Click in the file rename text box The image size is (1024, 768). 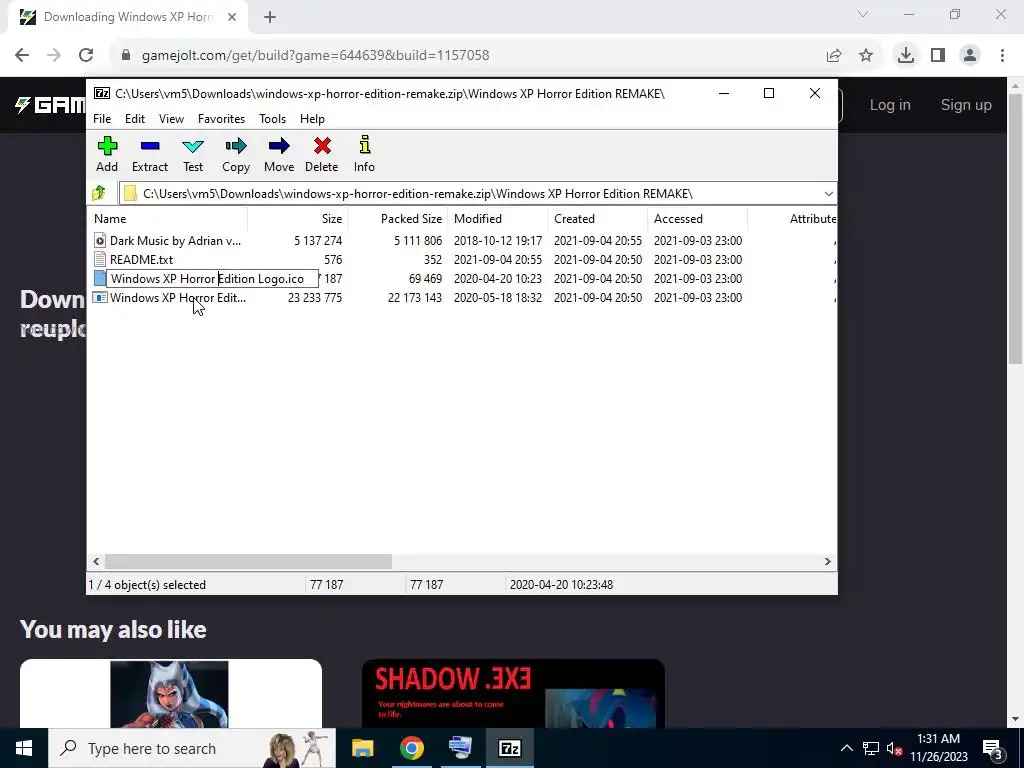[x=212, y=279]
